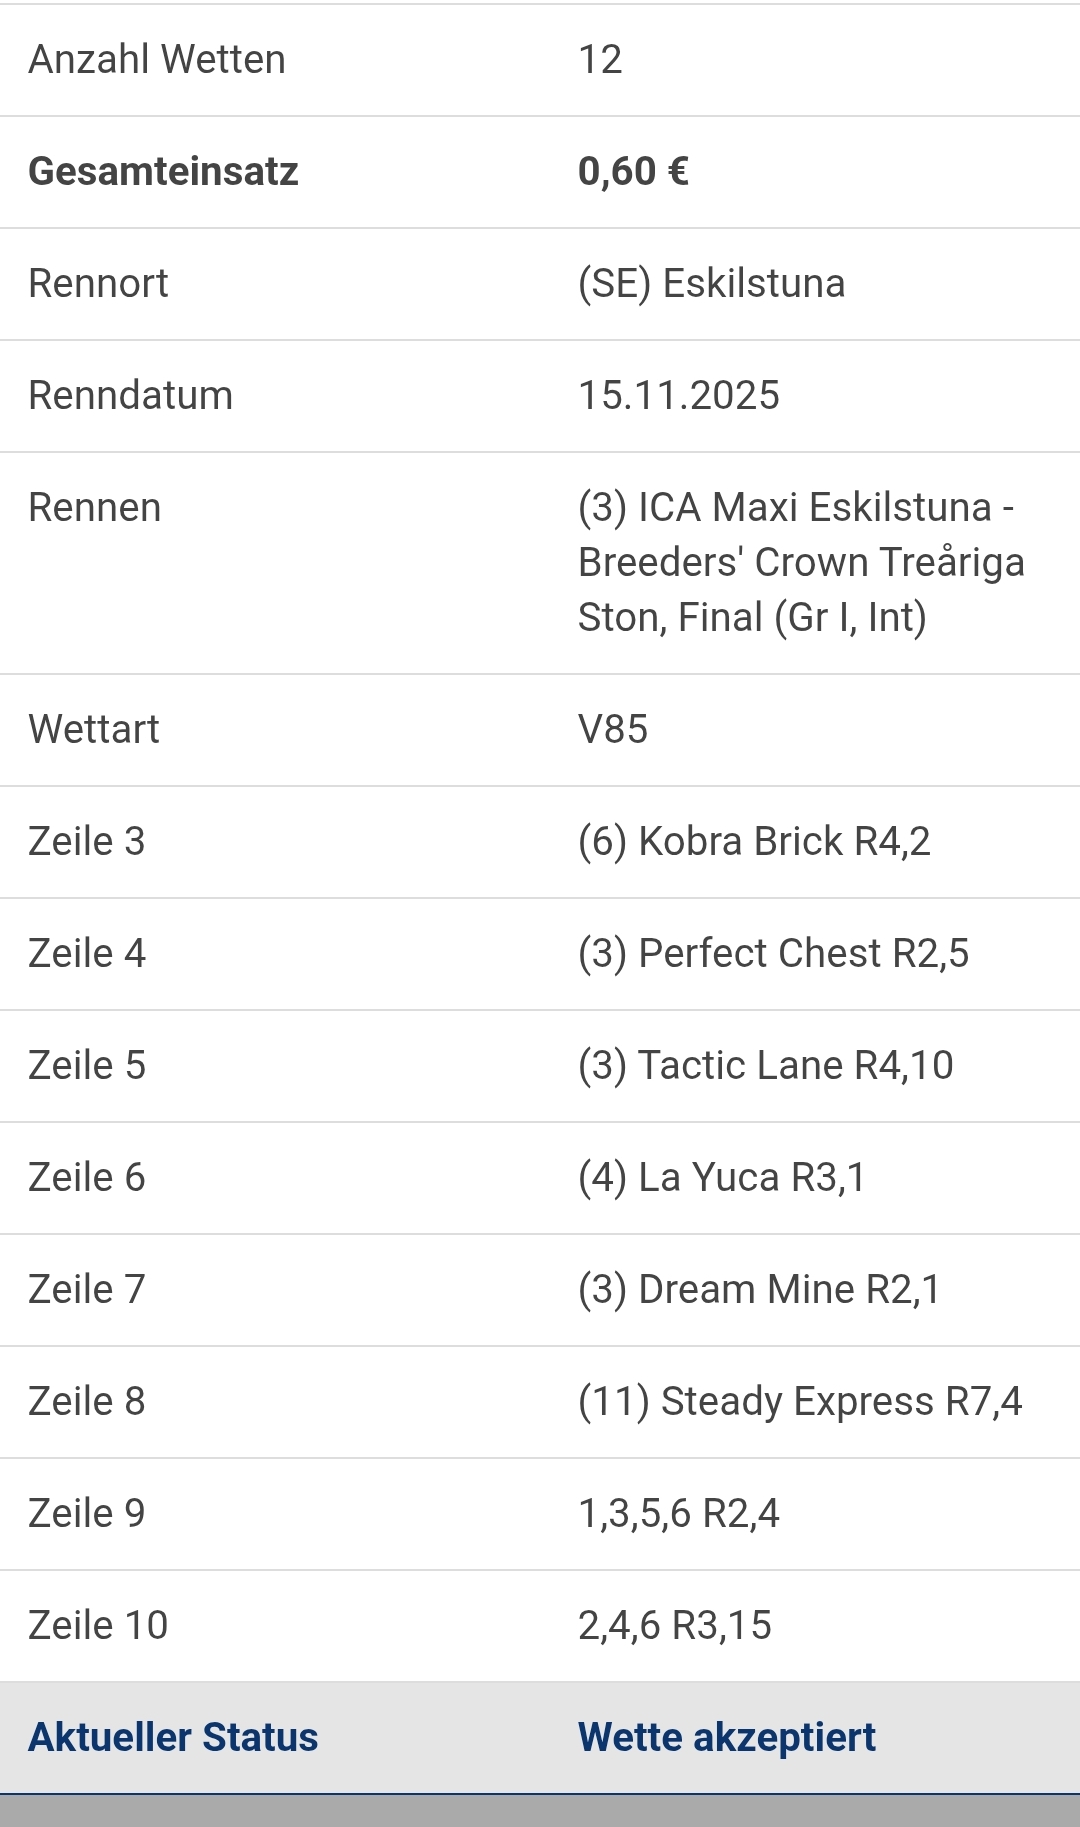Select the Gesamteinsatz label
The width and height of the screenshot is (1080, 1827).
pyautogui.click(x=163, y=172)
